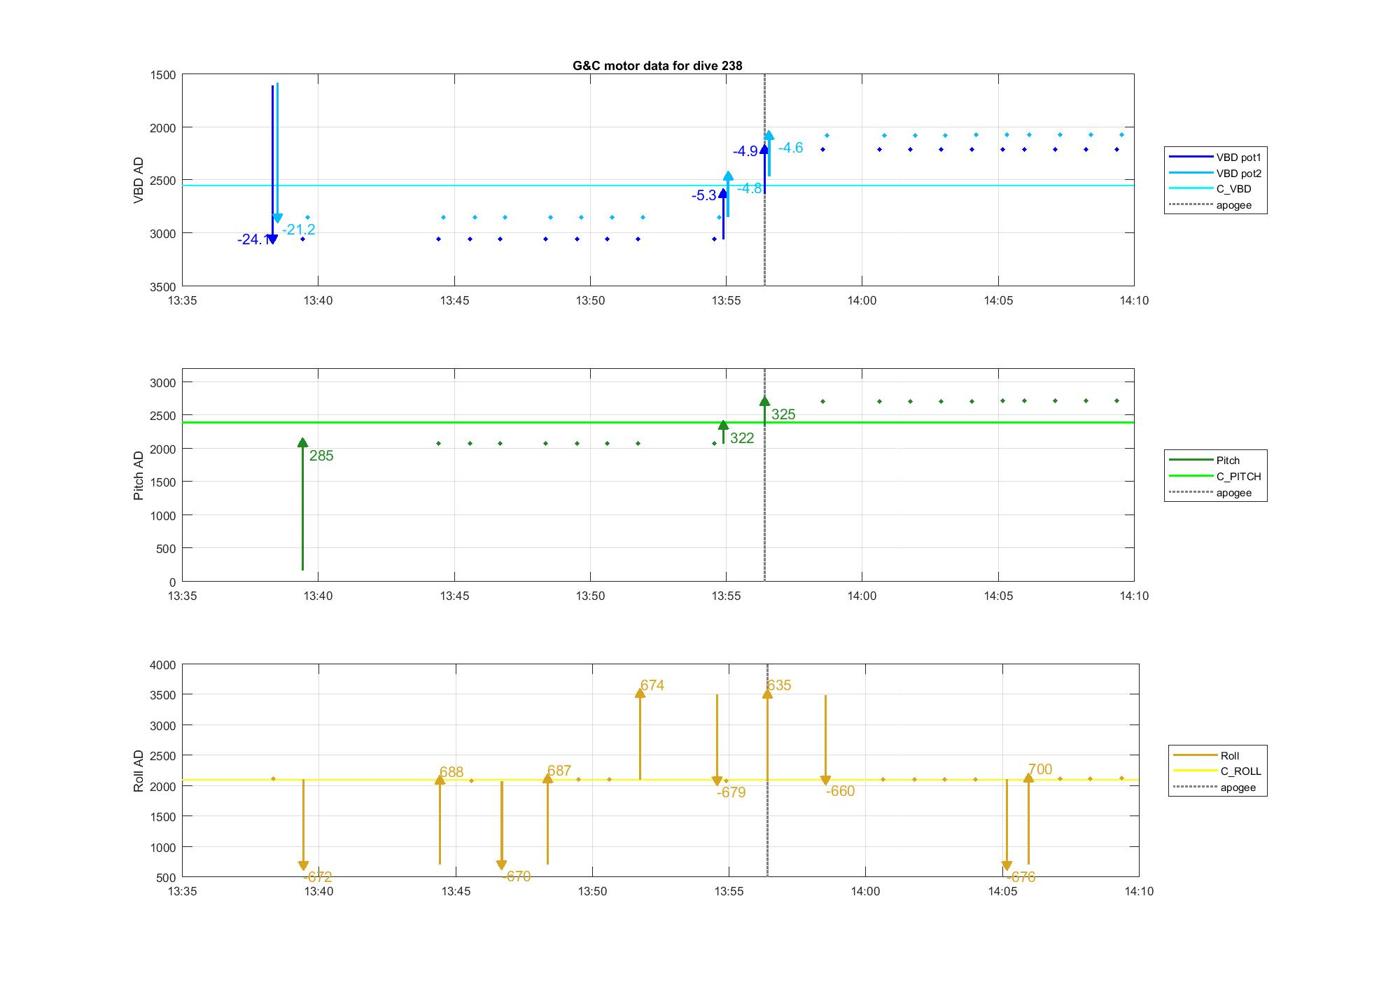
Task: Click the "VBD AD" axis label
Action: (x=139, y=181)
